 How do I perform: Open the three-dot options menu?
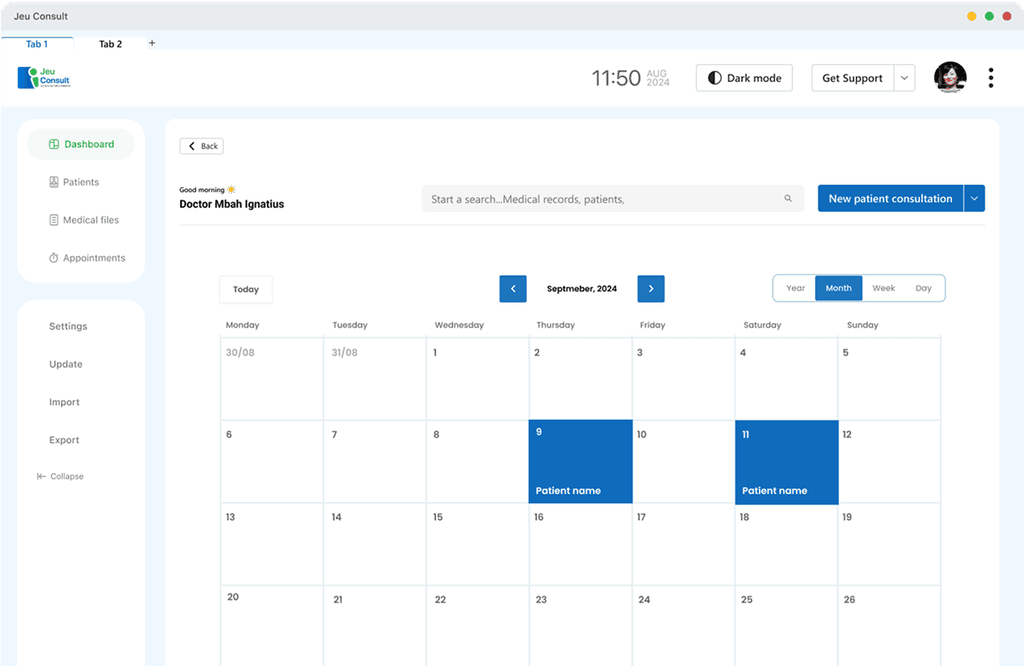(x=991, y=78)
